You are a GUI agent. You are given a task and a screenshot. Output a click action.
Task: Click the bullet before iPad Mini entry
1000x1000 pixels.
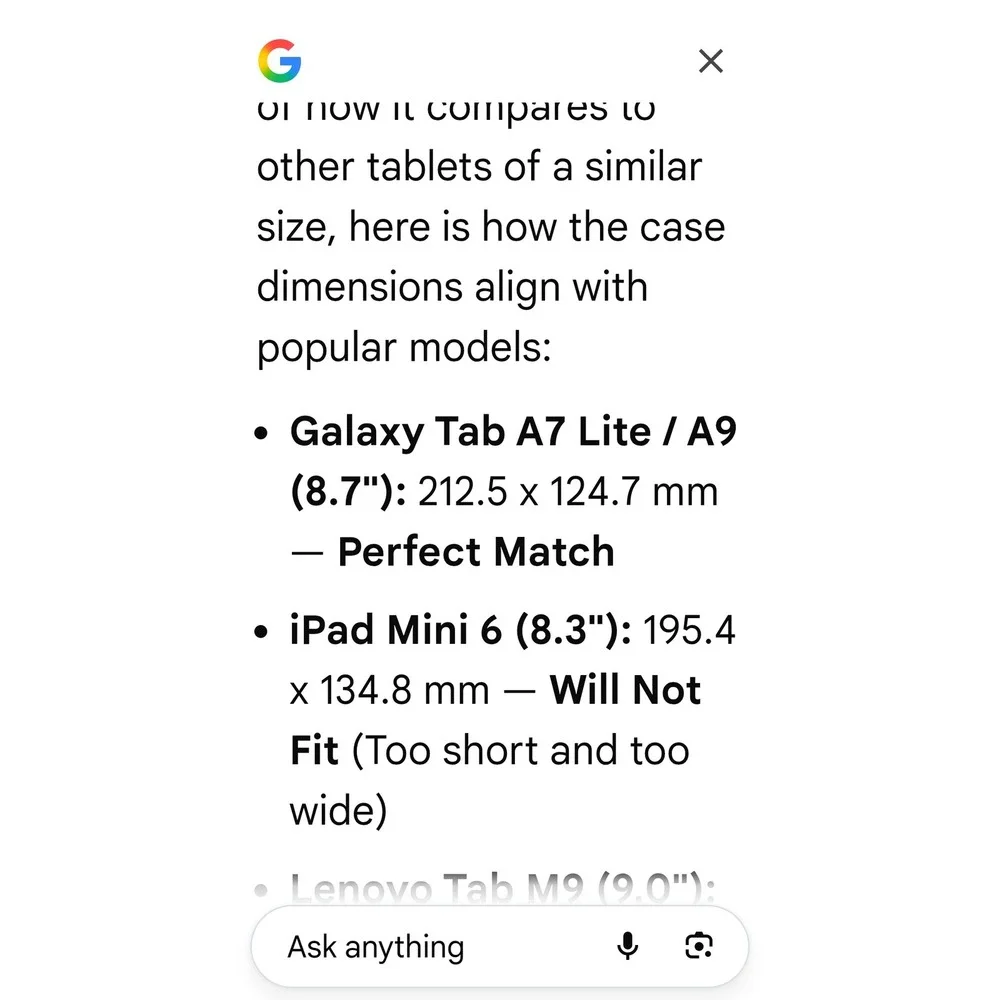point(261,632)
